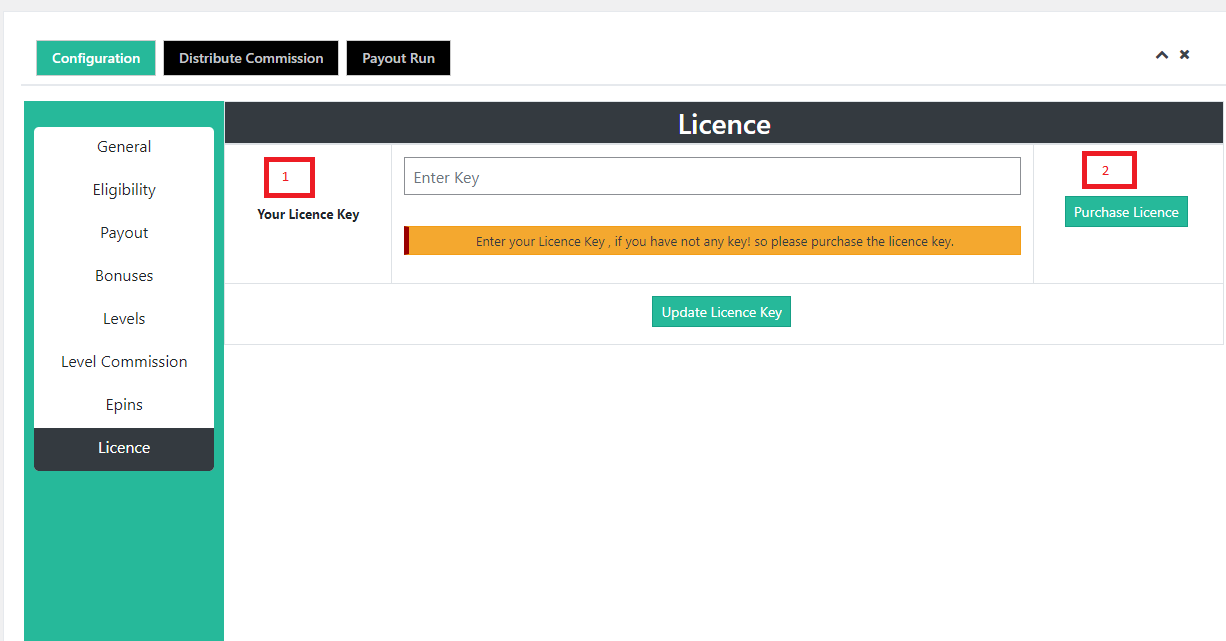Screen dimensions: 1226x641
Task: Switch to the Configuration tab
Action: (x=96, y=58)
